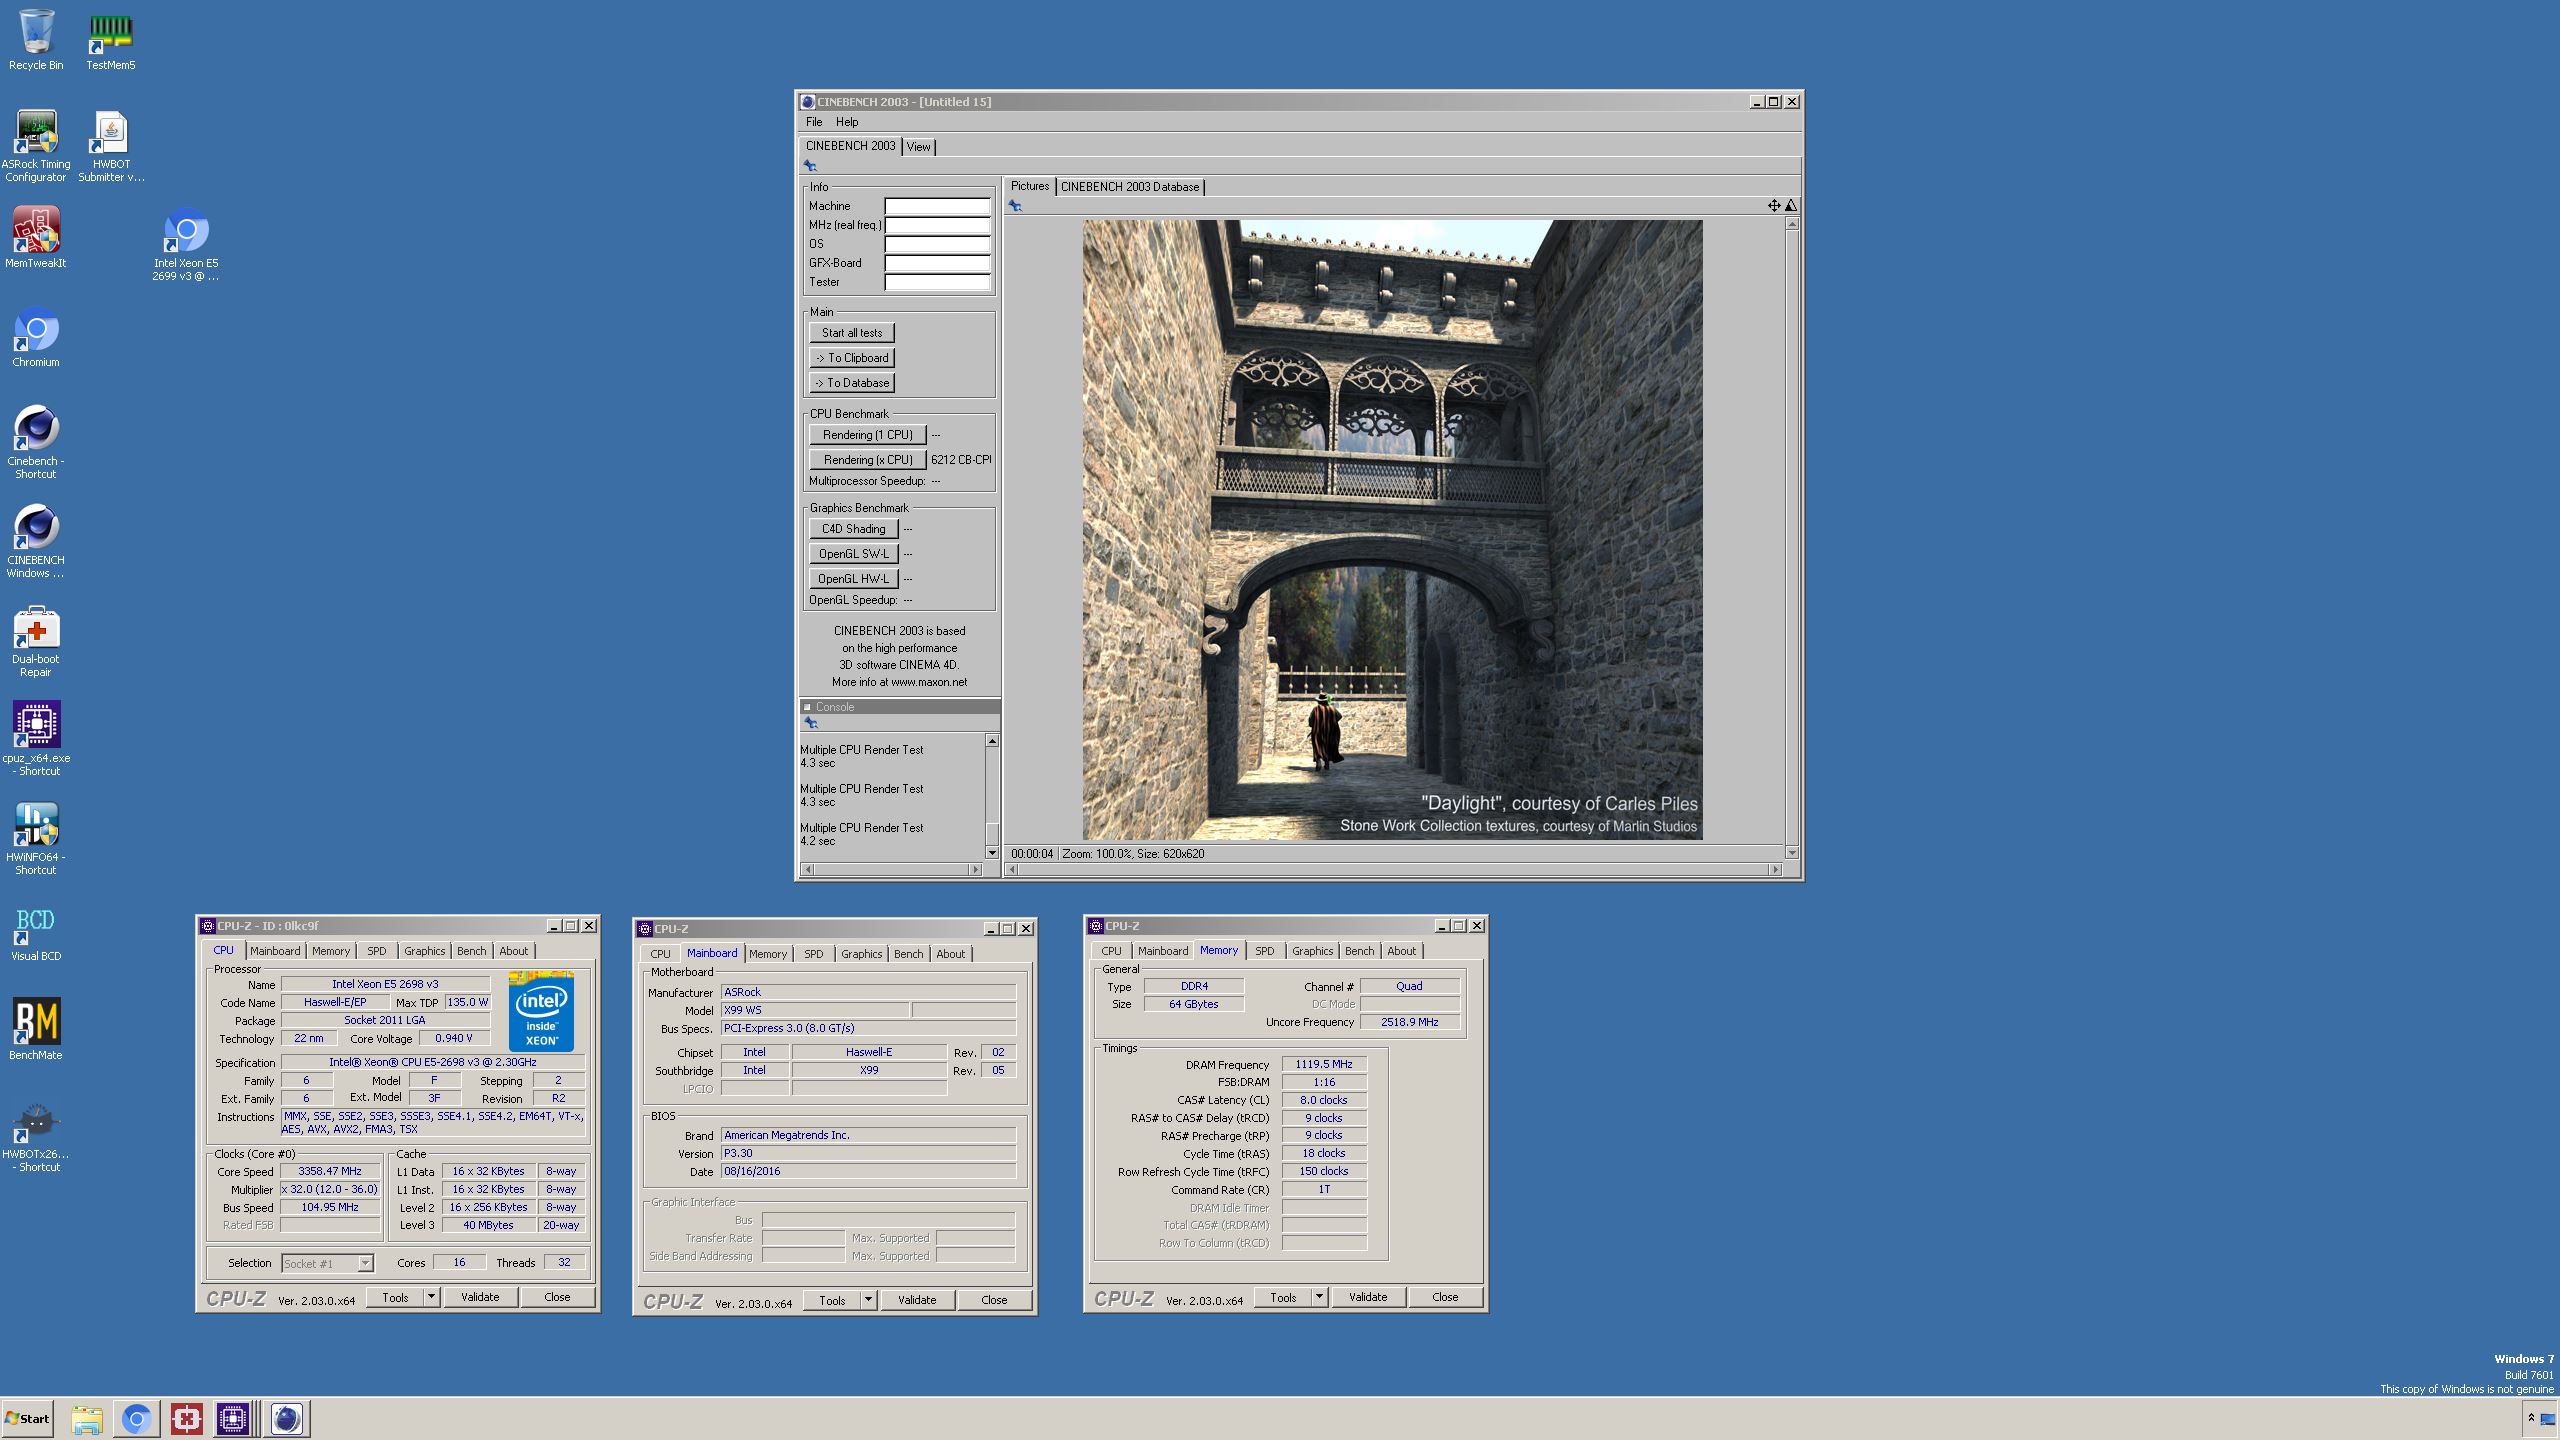Run Rendering (x CPU) benchmark

[867, 460]
